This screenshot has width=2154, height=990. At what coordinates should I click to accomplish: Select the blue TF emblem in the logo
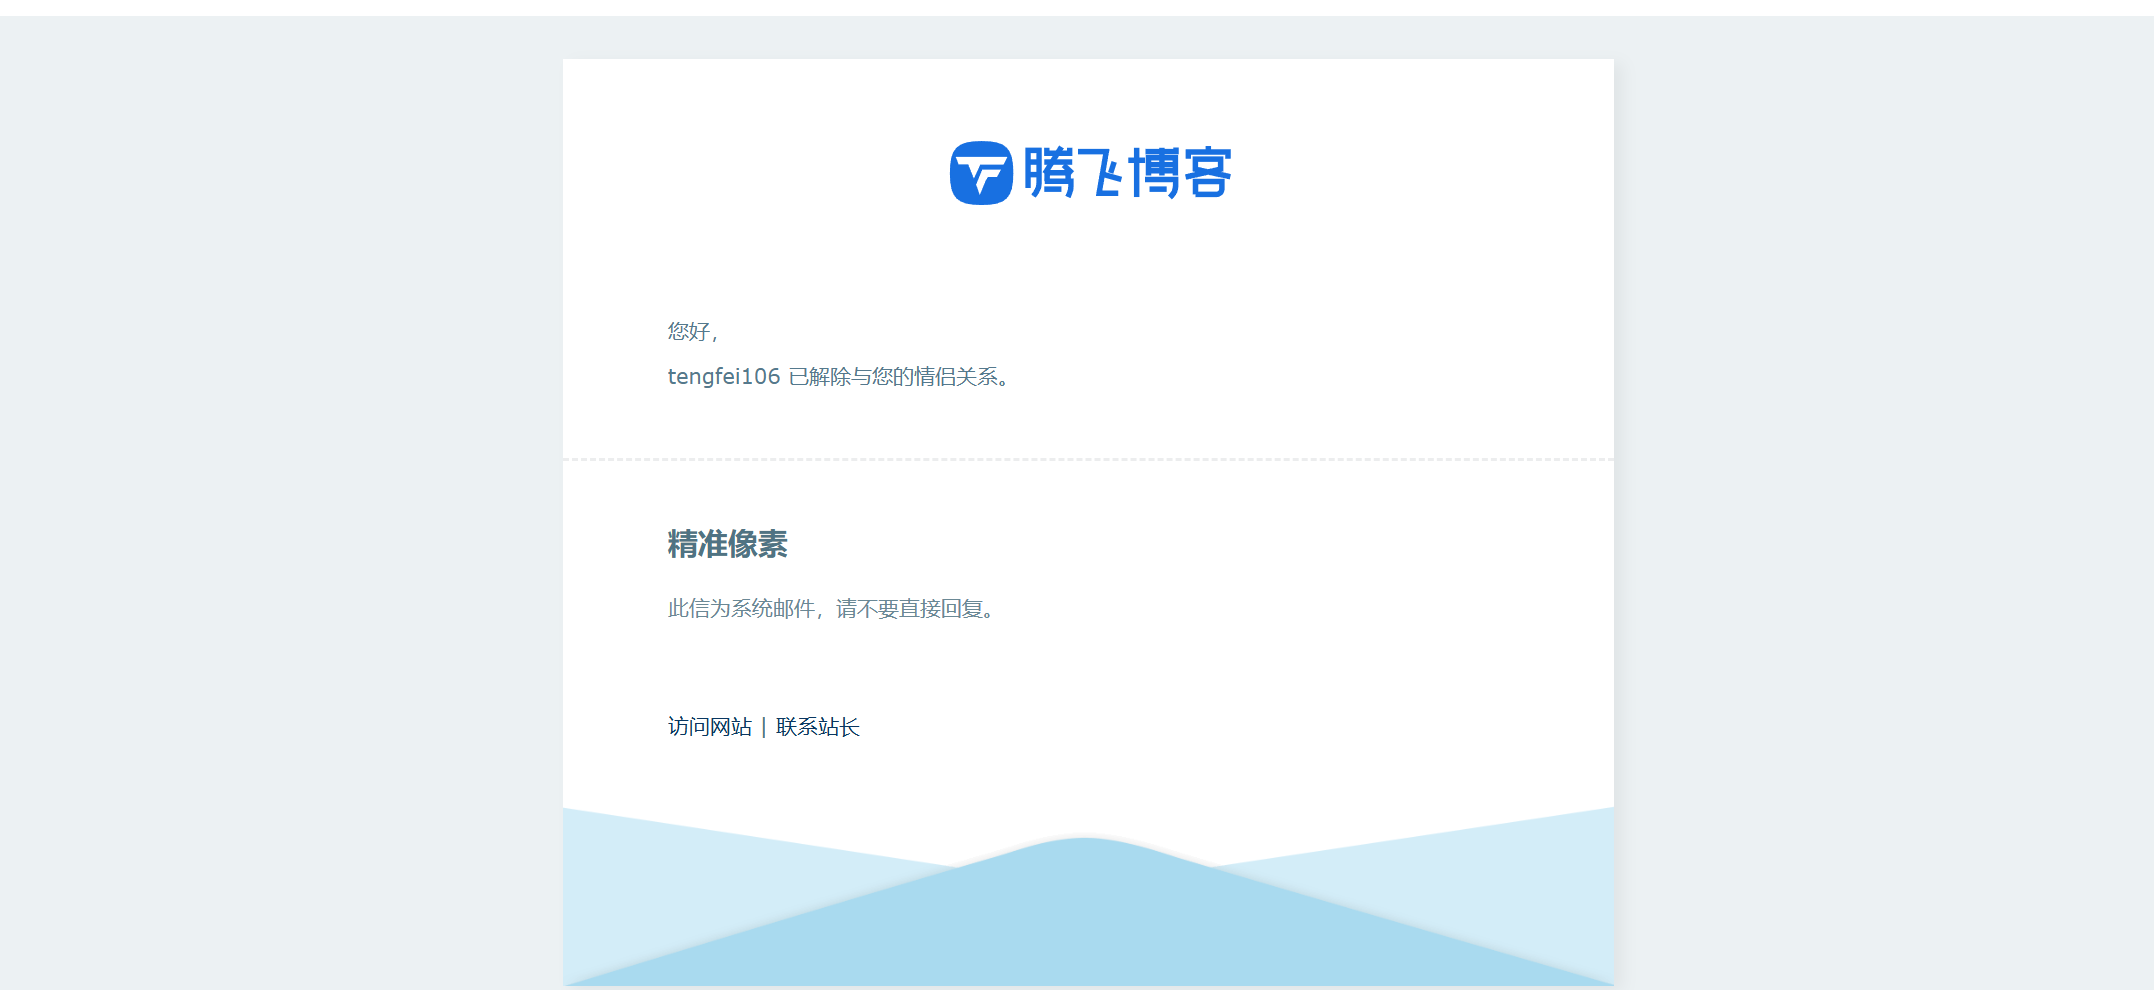(x=983, y=173)
